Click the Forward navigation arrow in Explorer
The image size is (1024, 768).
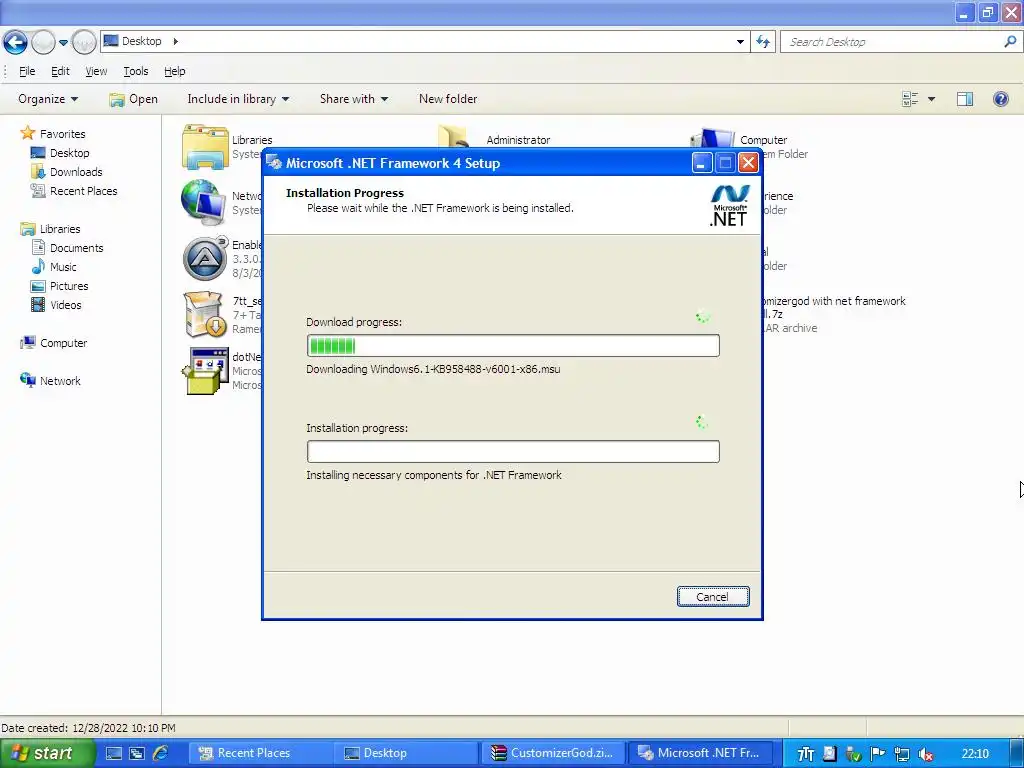43,42
